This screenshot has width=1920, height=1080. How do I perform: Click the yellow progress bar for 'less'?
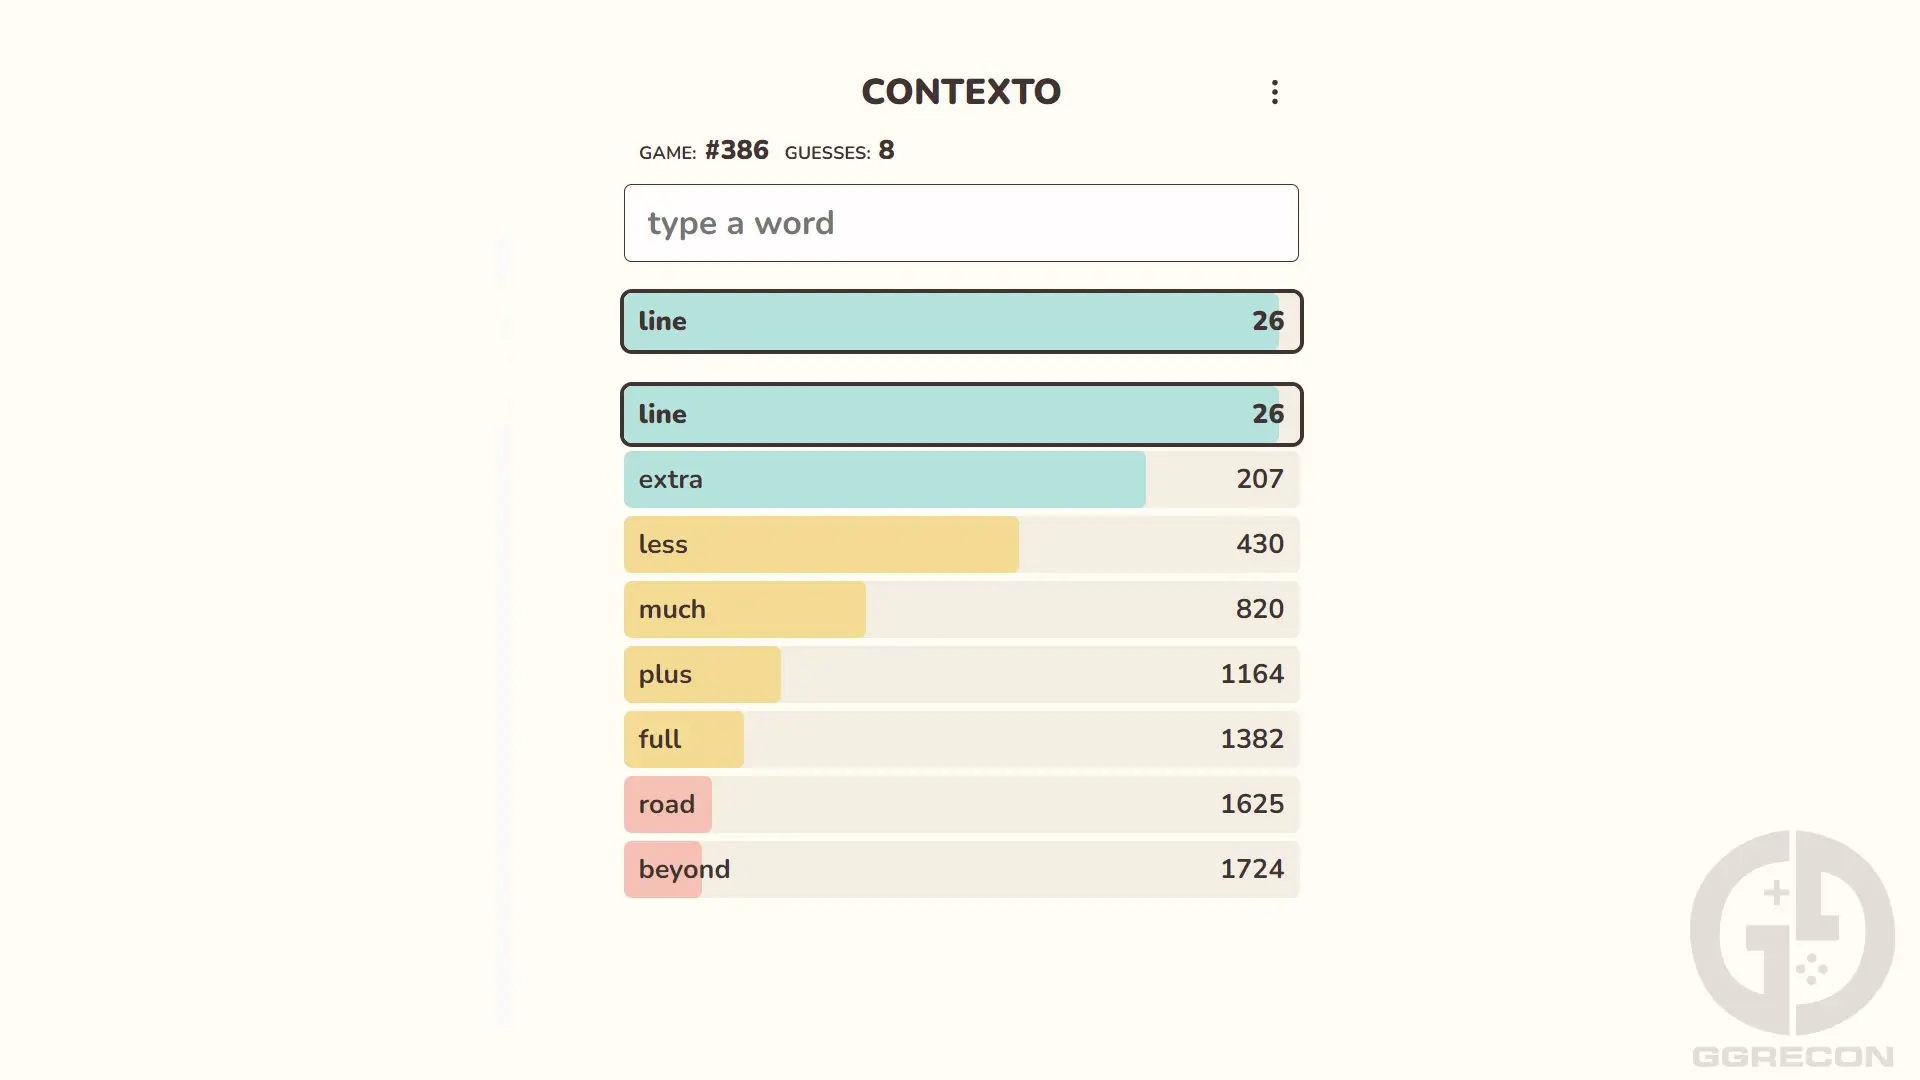point(820,544)
